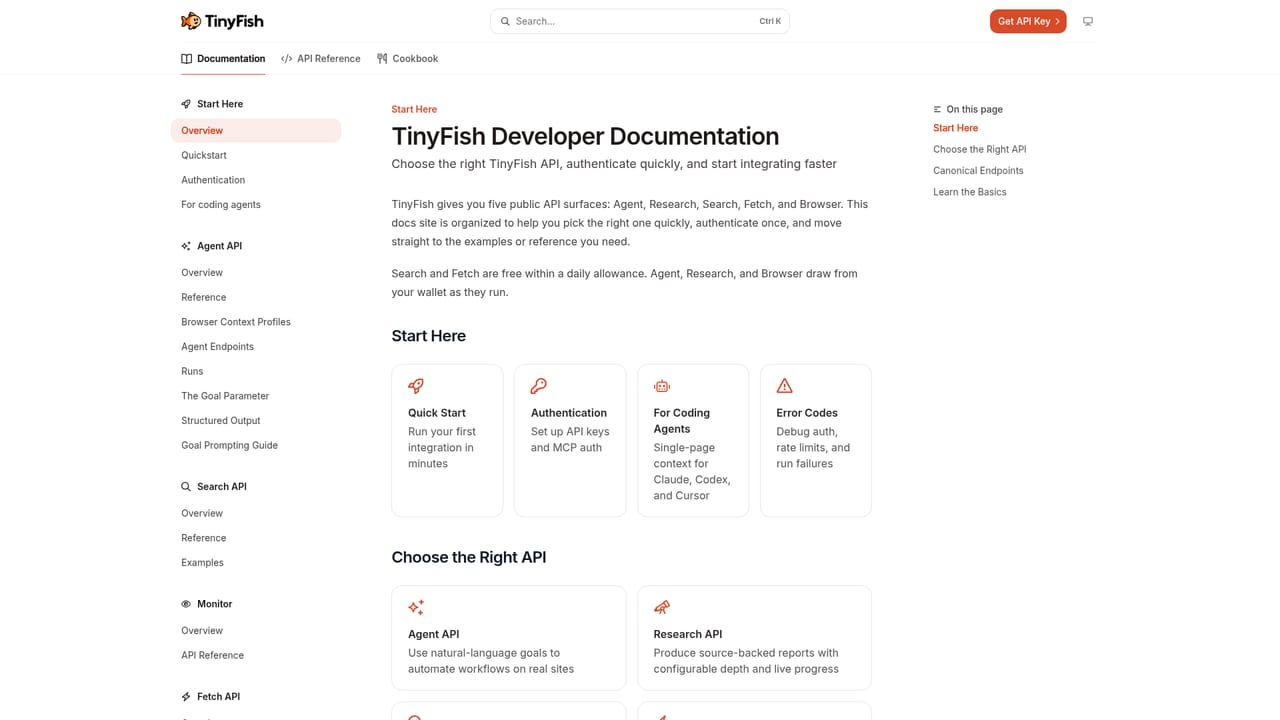Click the Monitor eye sidebar icon

click(x=186, y=604)
